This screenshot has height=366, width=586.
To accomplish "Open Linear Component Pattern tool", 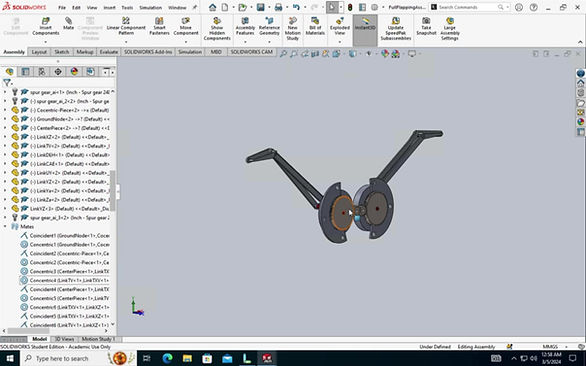I will pyautogui.click(x=126, y=26).
